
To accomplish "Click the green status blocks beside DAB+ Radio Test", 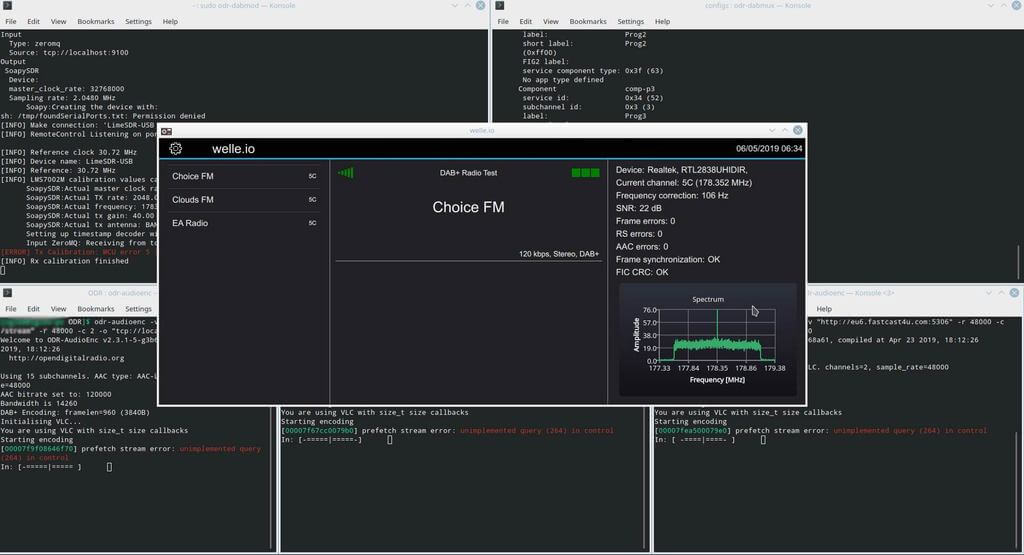I will 585,173.
